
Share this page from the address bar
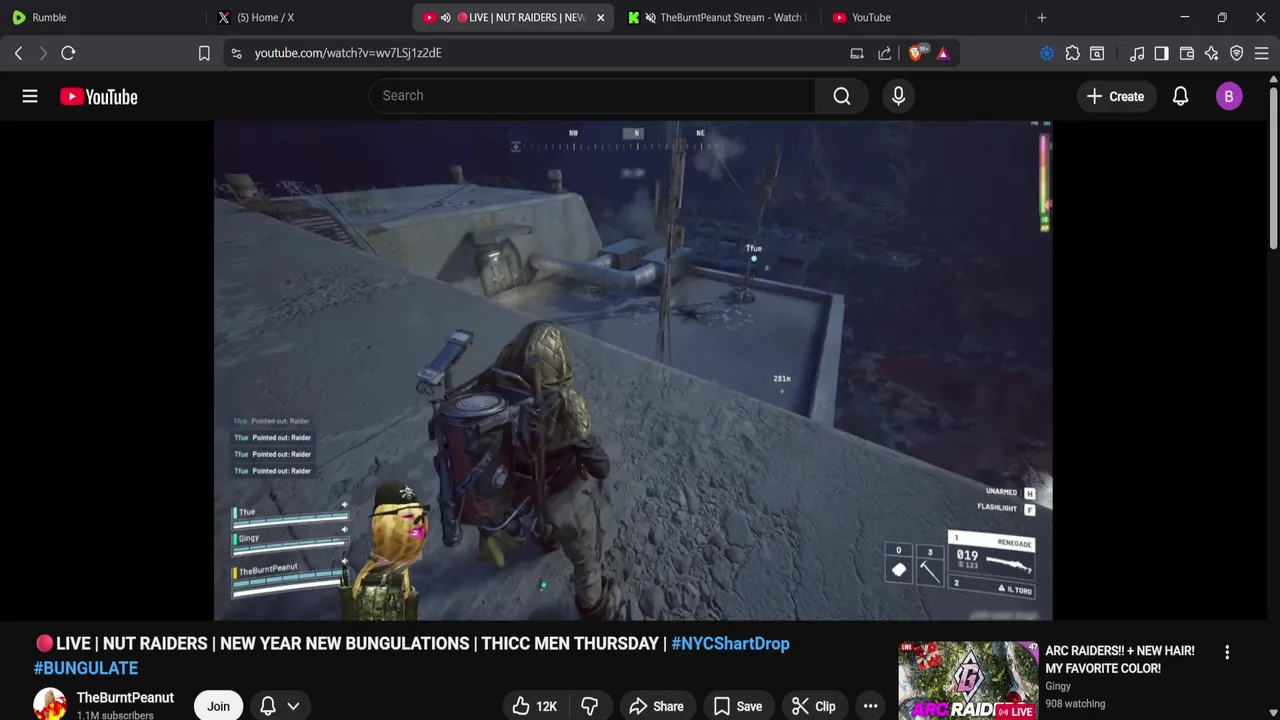coord(885,53)
